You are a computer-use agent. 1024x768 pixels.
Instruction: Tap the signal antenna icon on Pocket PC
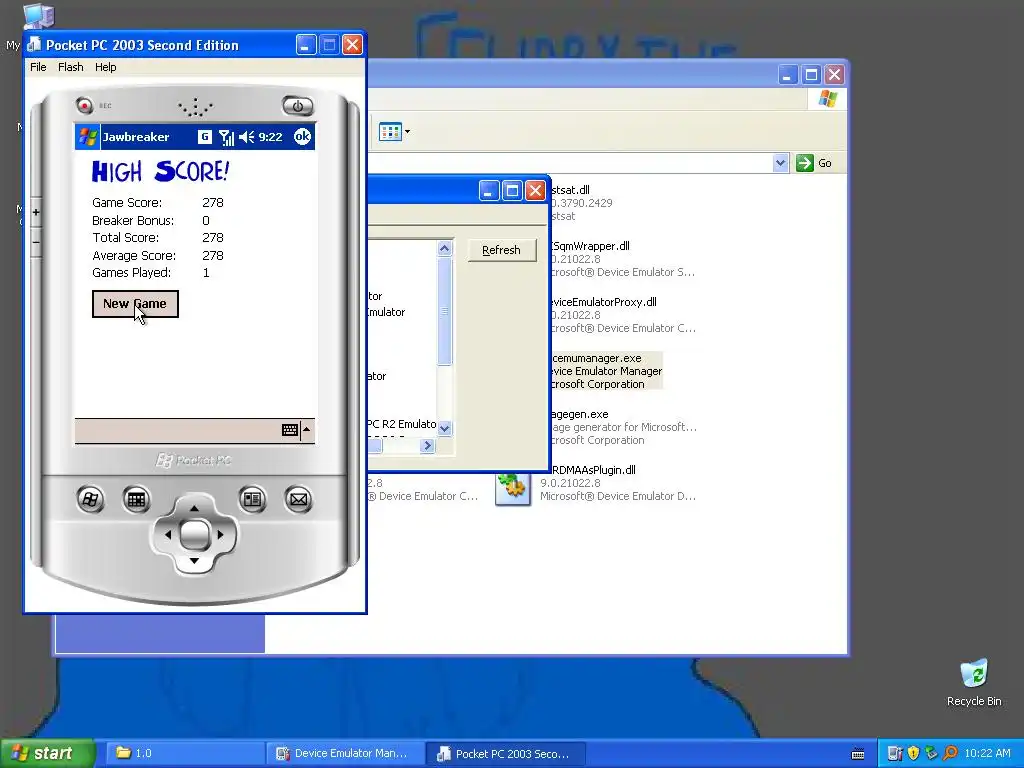pyautogui.click(x=226, y=137)
